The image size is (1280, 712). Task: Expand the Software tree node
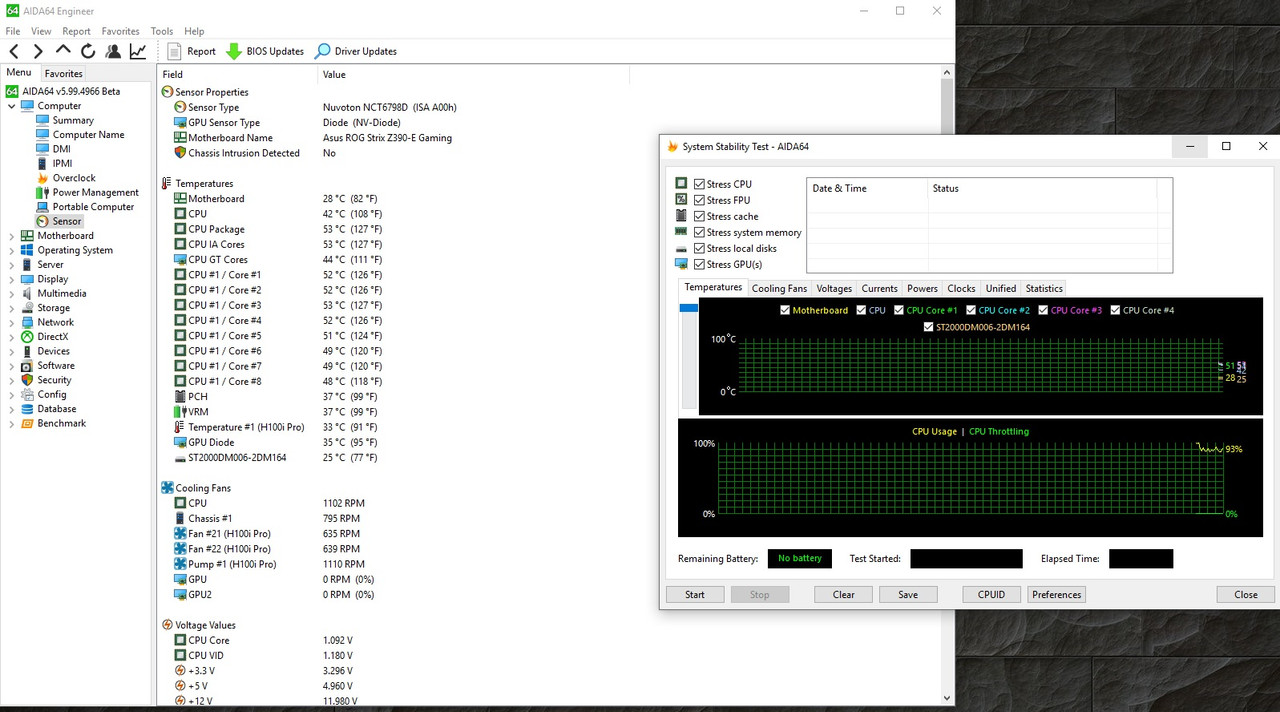(x=12, y=366)
